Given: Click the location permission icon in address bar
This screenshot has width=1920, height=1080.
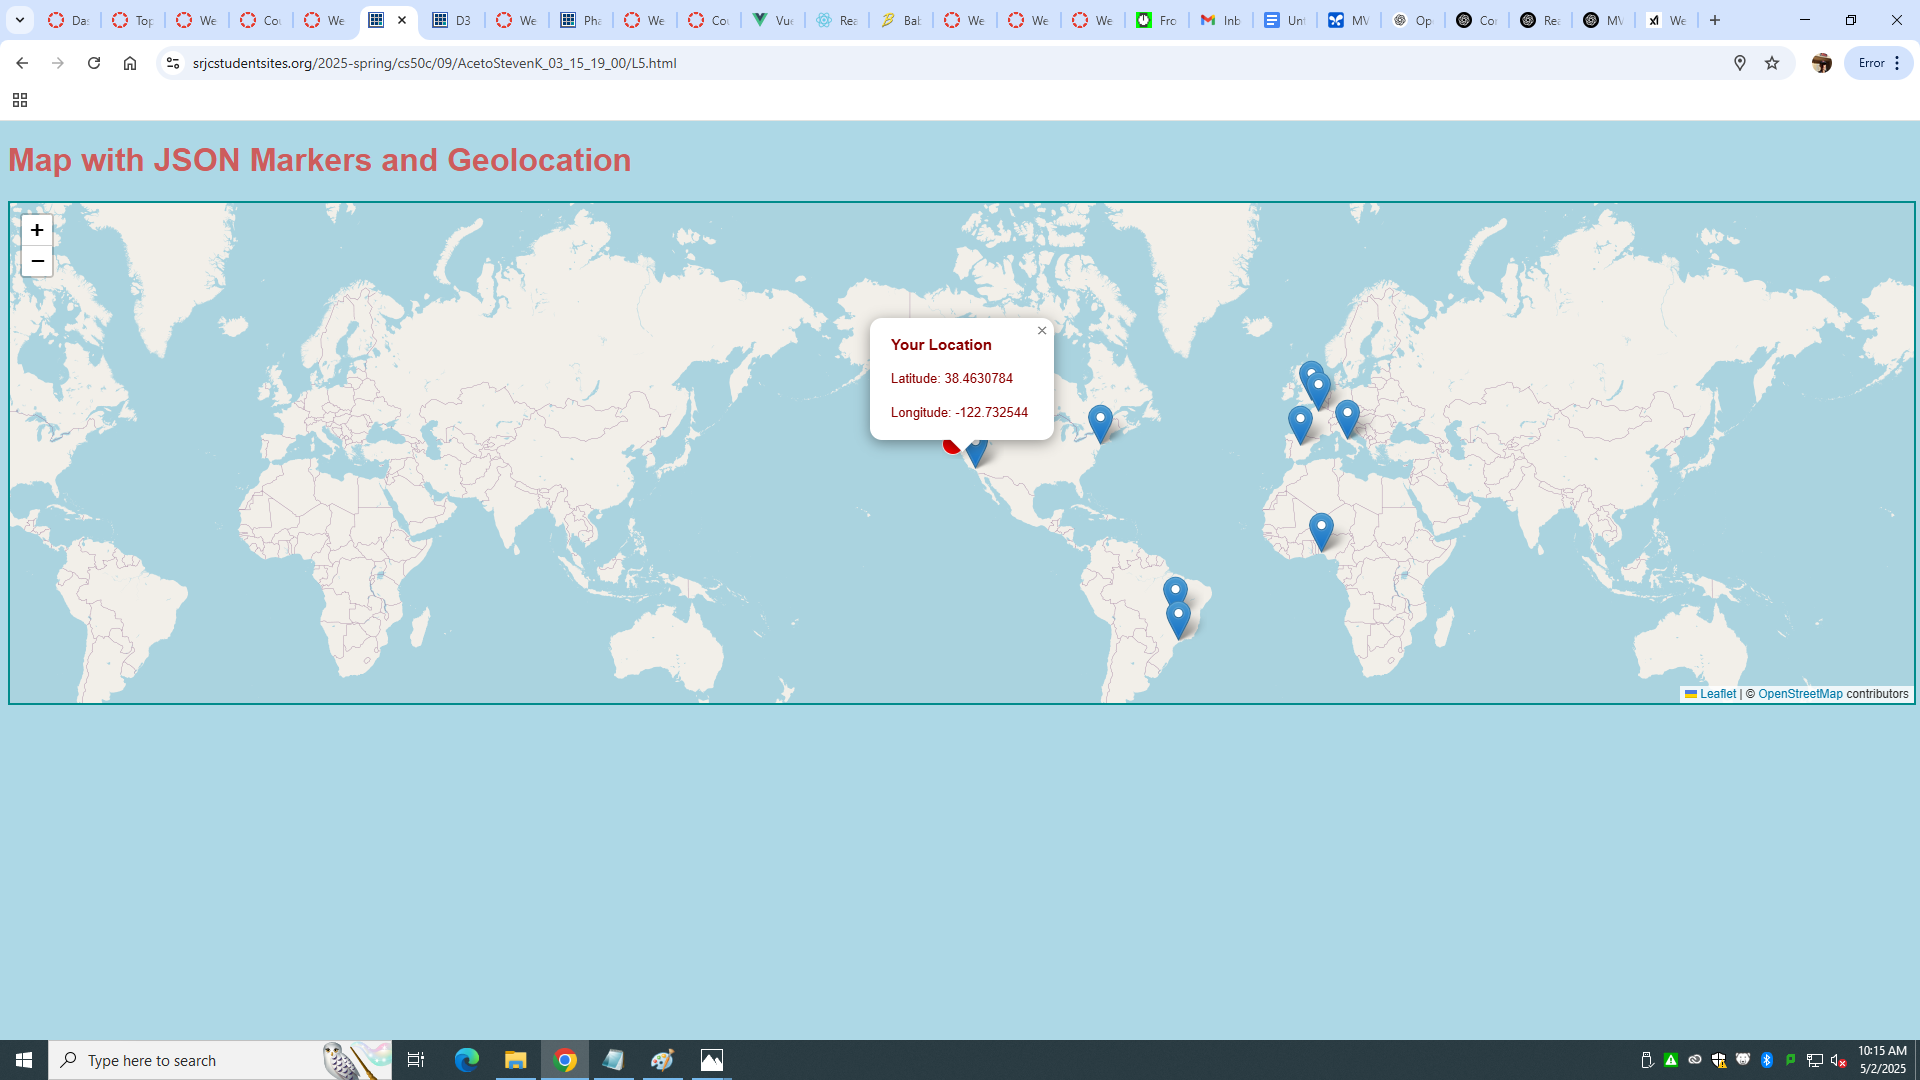Looking at the screenshot, I should click(1740, 63).
